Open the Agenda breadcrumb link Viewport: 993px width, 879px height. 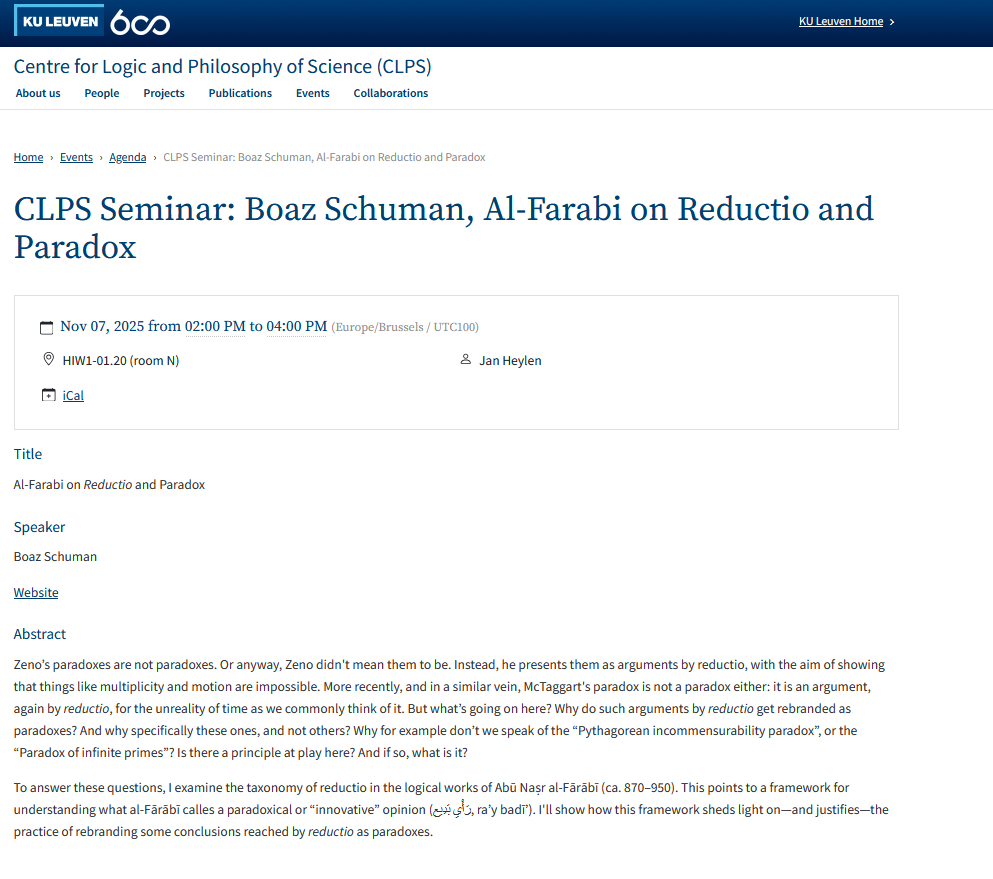pyautogui.click(x=128, y=157)
